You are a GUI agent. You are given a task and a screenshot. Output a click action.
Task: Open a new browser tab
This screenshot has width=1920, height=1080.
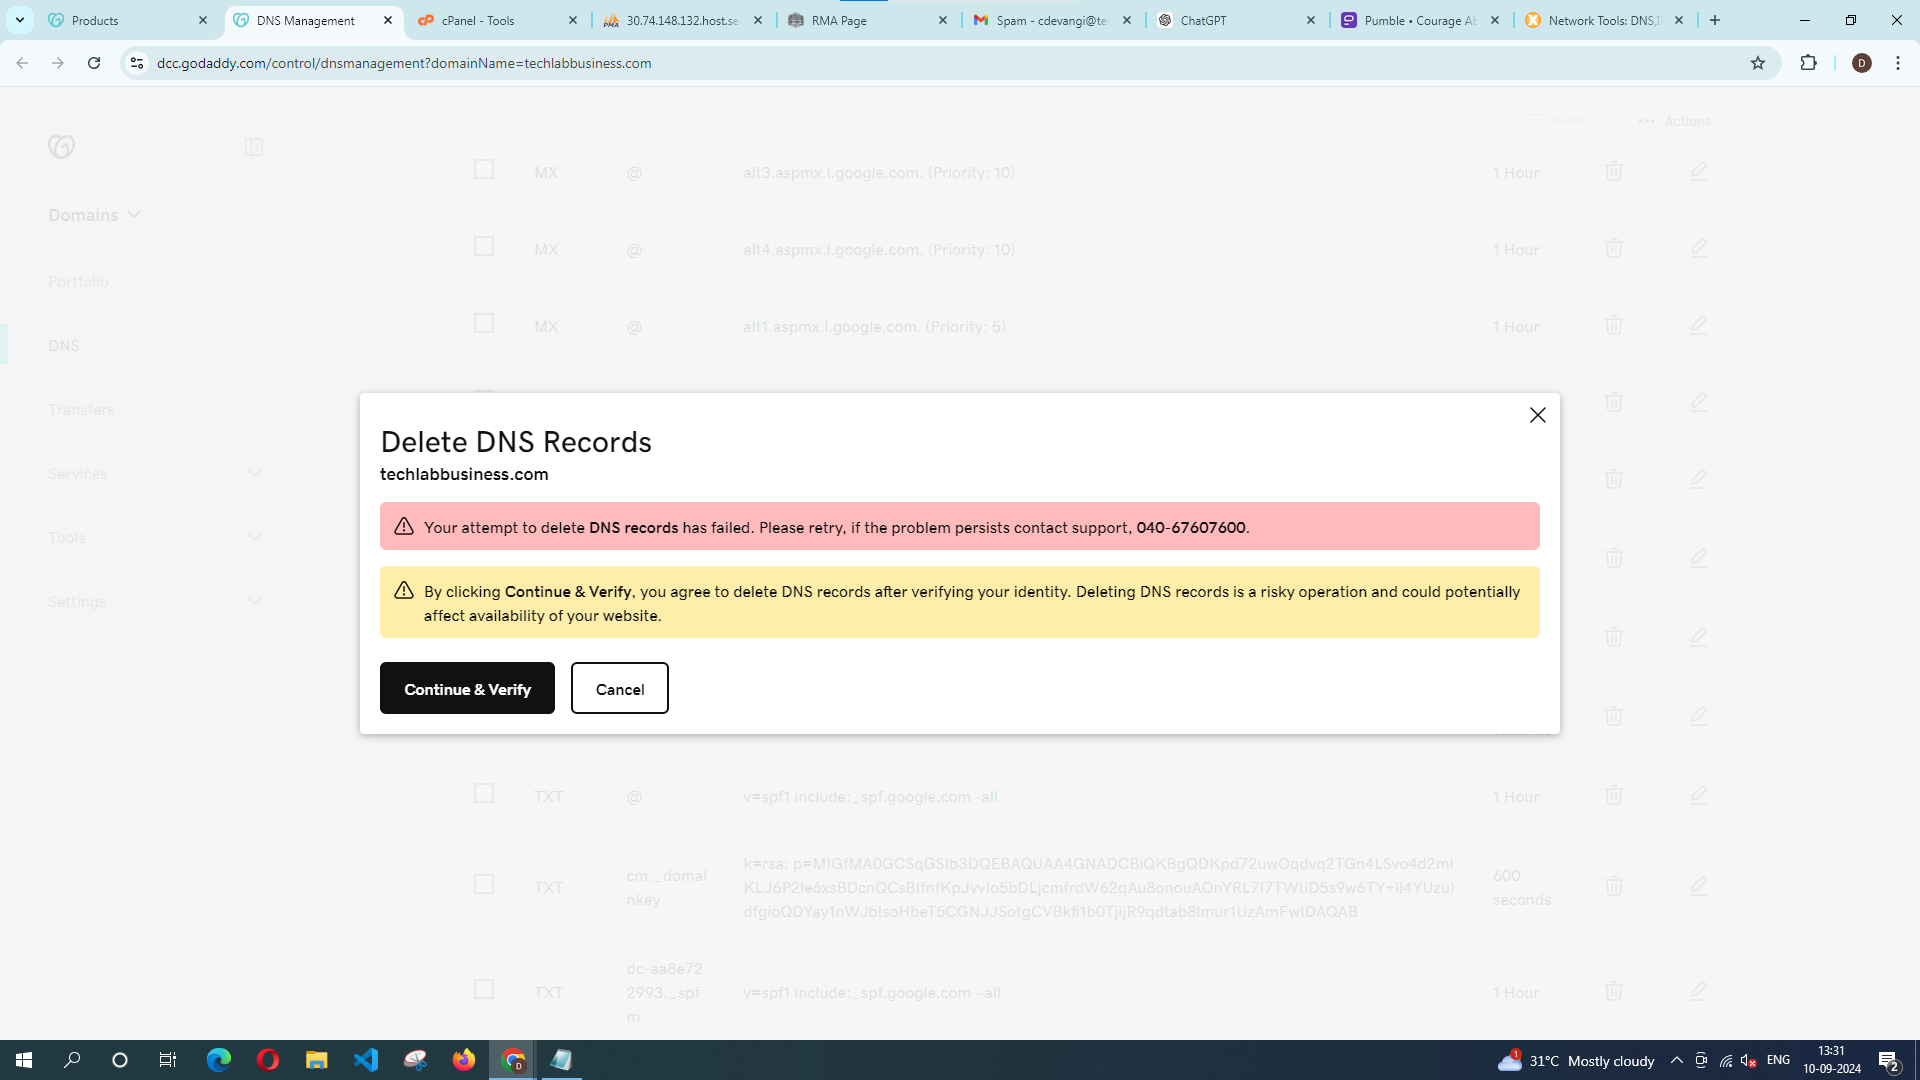click(1715, 20)
